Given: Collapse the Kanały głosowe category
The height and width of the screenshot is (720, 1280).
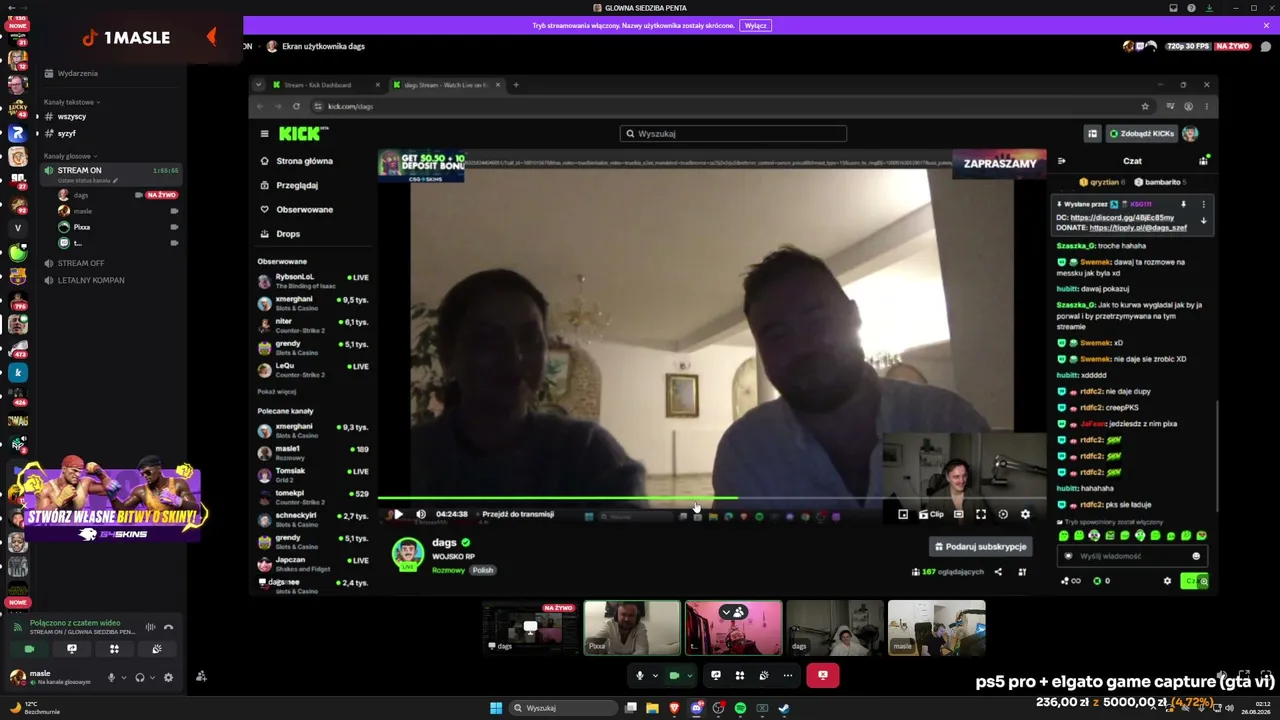Looking at the screenshot, I should (x=69, y=156).
